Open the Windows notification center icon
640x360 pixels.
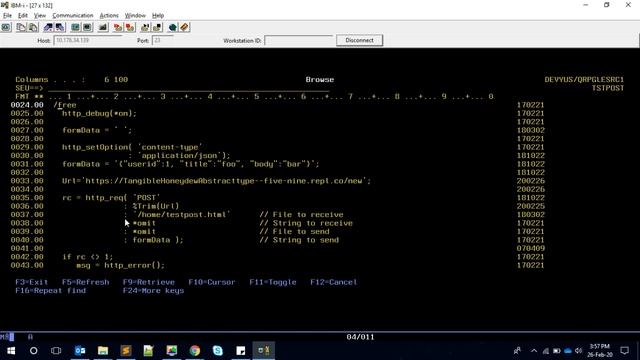click(624, 351)
